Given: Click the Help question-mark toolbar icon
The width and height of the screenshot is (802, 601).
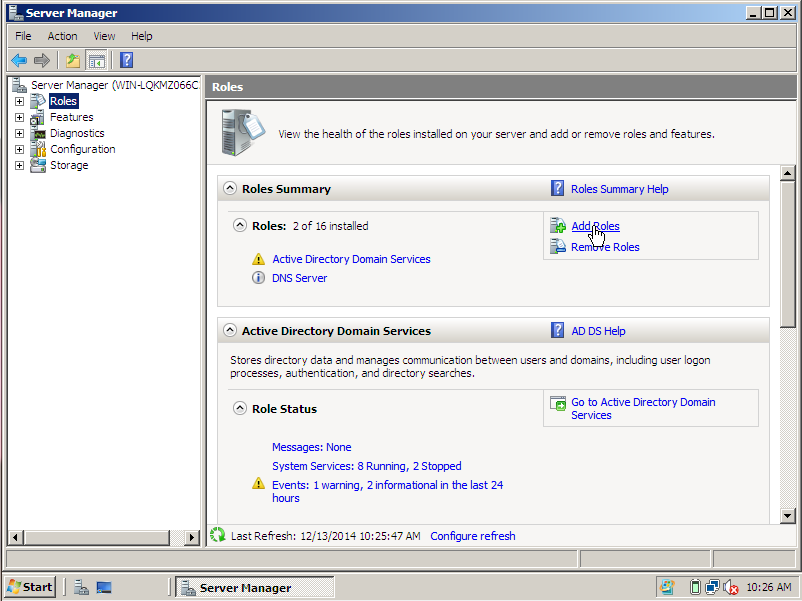Looking at the screenshot, I should click(x=126, y=60).
